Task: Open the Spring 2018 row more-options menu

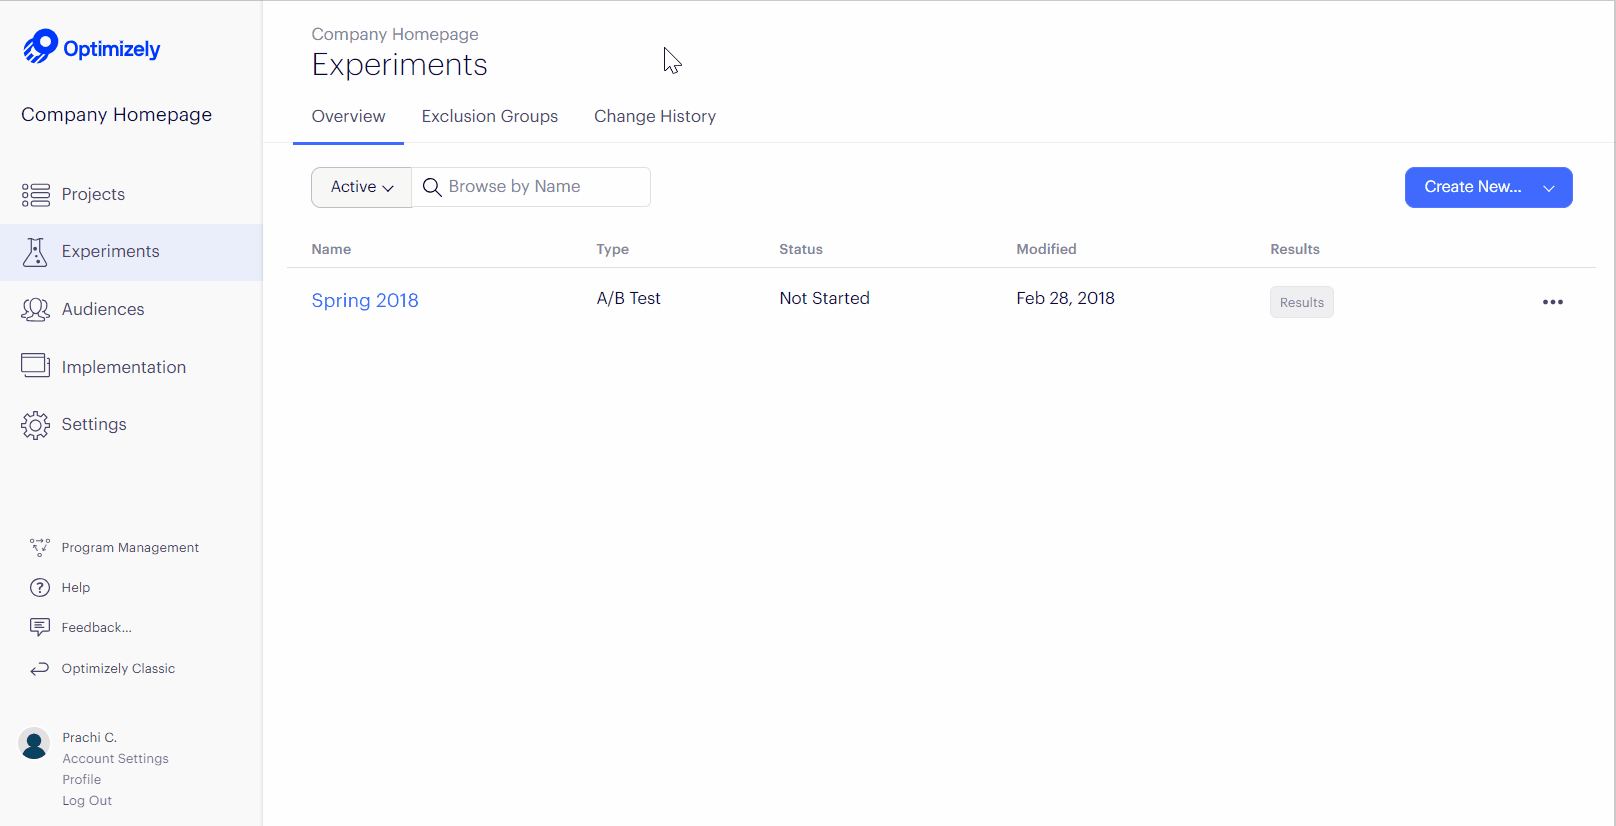Action: (x=1552, y=302)
